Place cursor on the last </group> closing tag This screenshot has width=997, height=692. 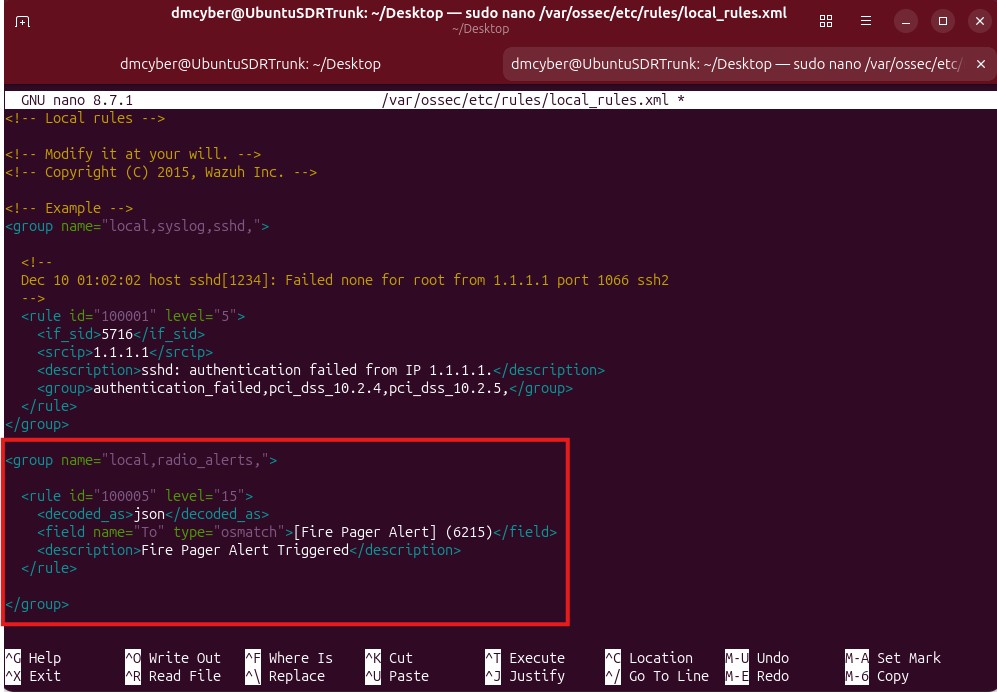pos(37,604)
